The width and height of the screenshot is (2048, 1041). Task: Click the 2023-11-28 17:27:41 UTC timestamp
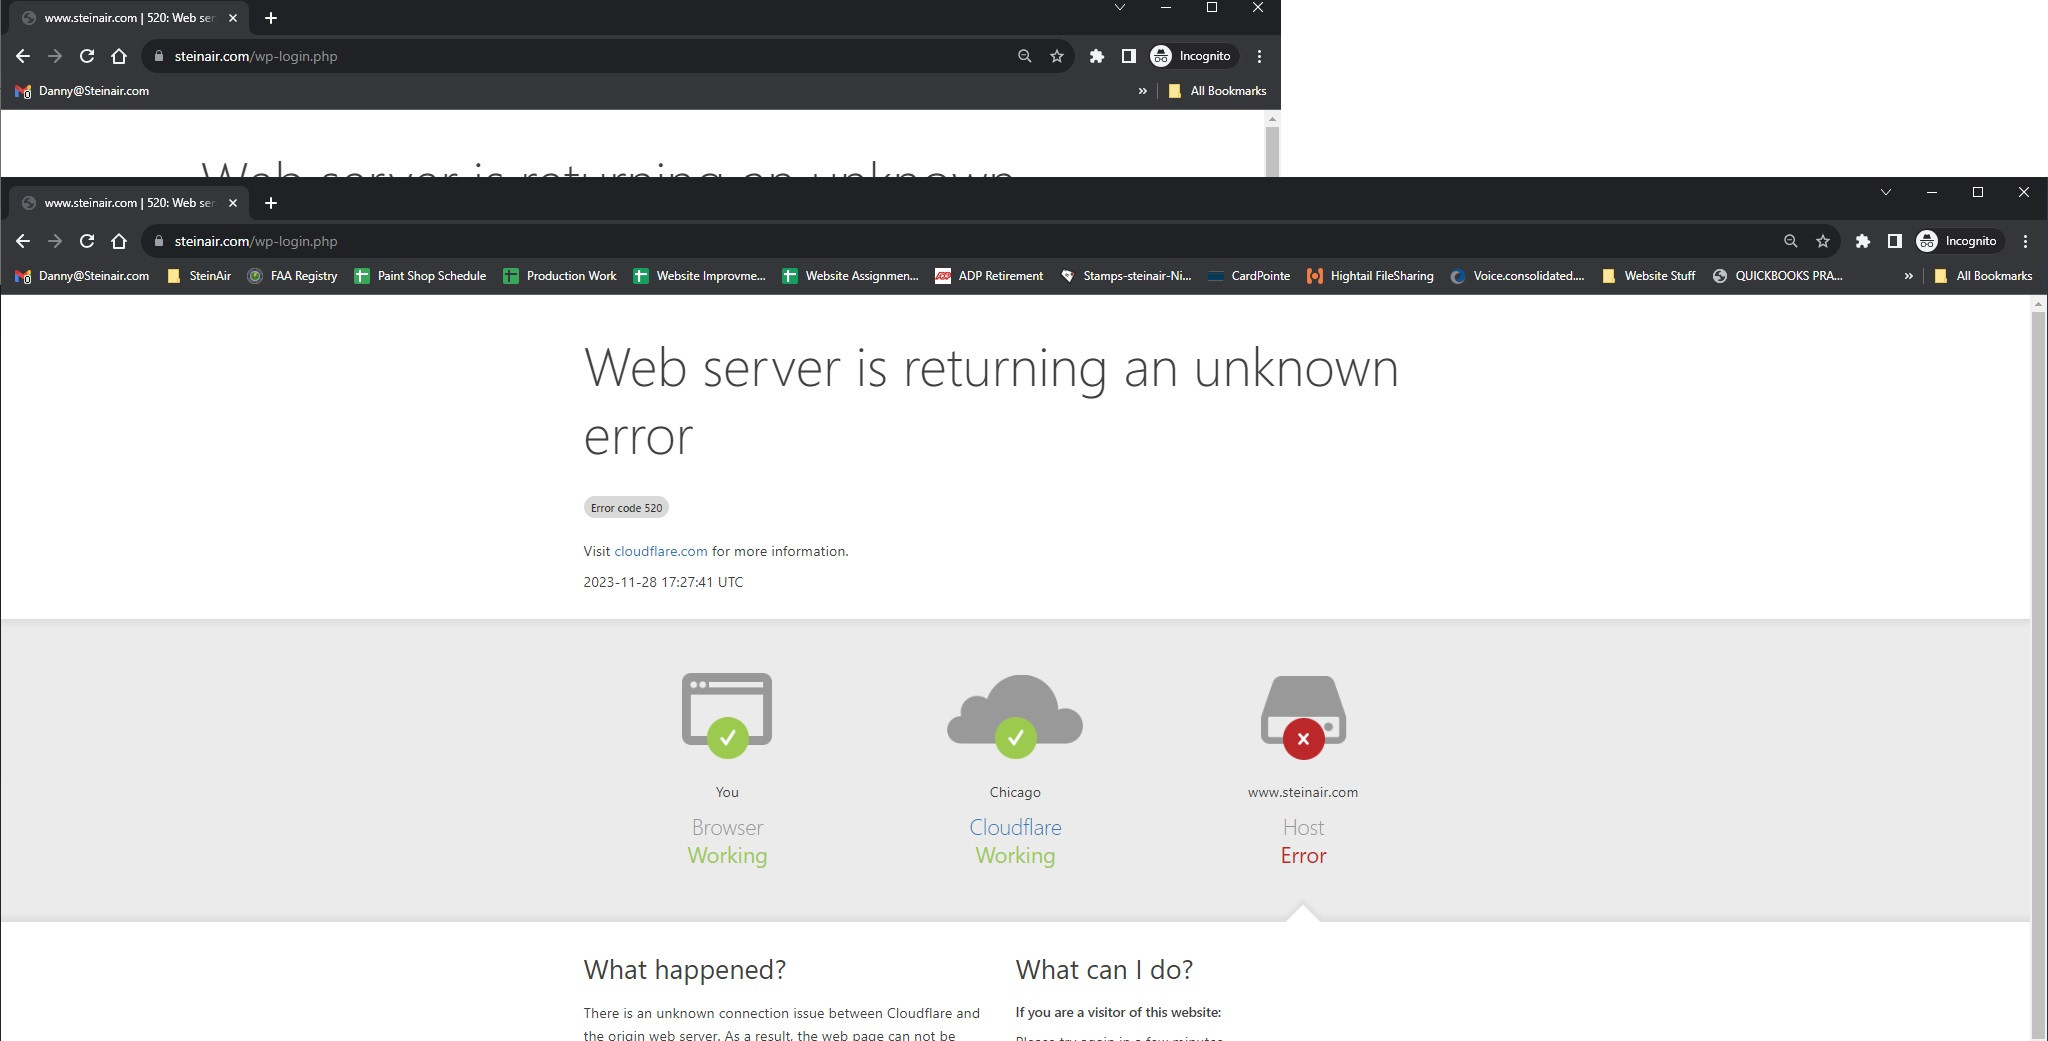(x=663, y=582)
